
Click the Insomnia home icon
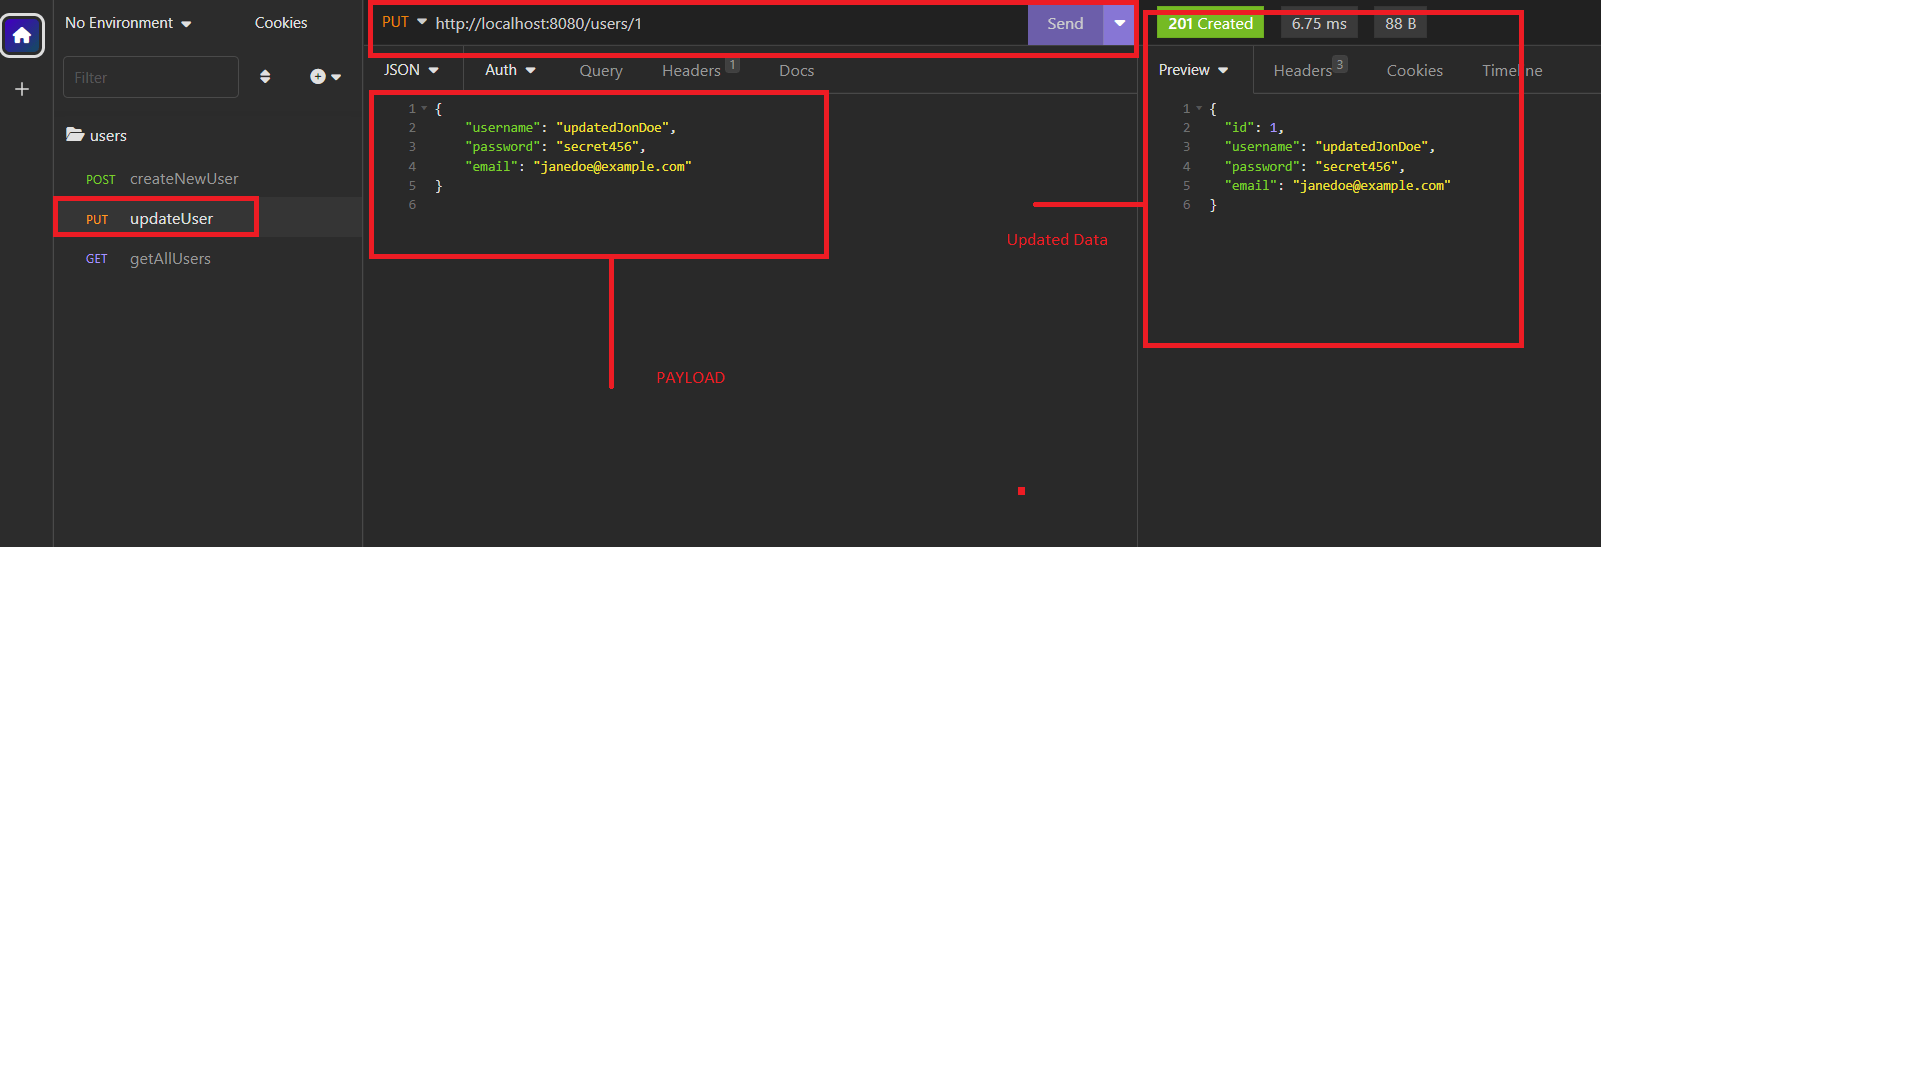(22, 36)
